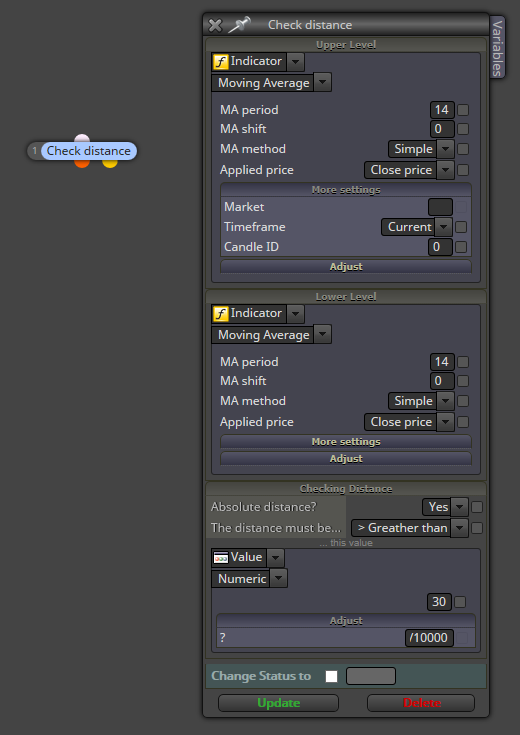
Task: Collapse the value Adjust section
Action: click(x=346, y=621)
